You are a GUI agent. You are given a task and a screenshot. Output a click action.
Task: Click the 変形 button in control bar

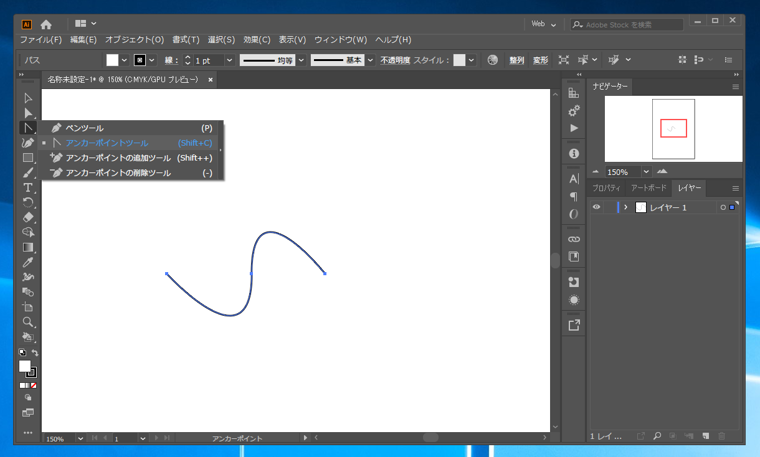[x=540, y=60]
